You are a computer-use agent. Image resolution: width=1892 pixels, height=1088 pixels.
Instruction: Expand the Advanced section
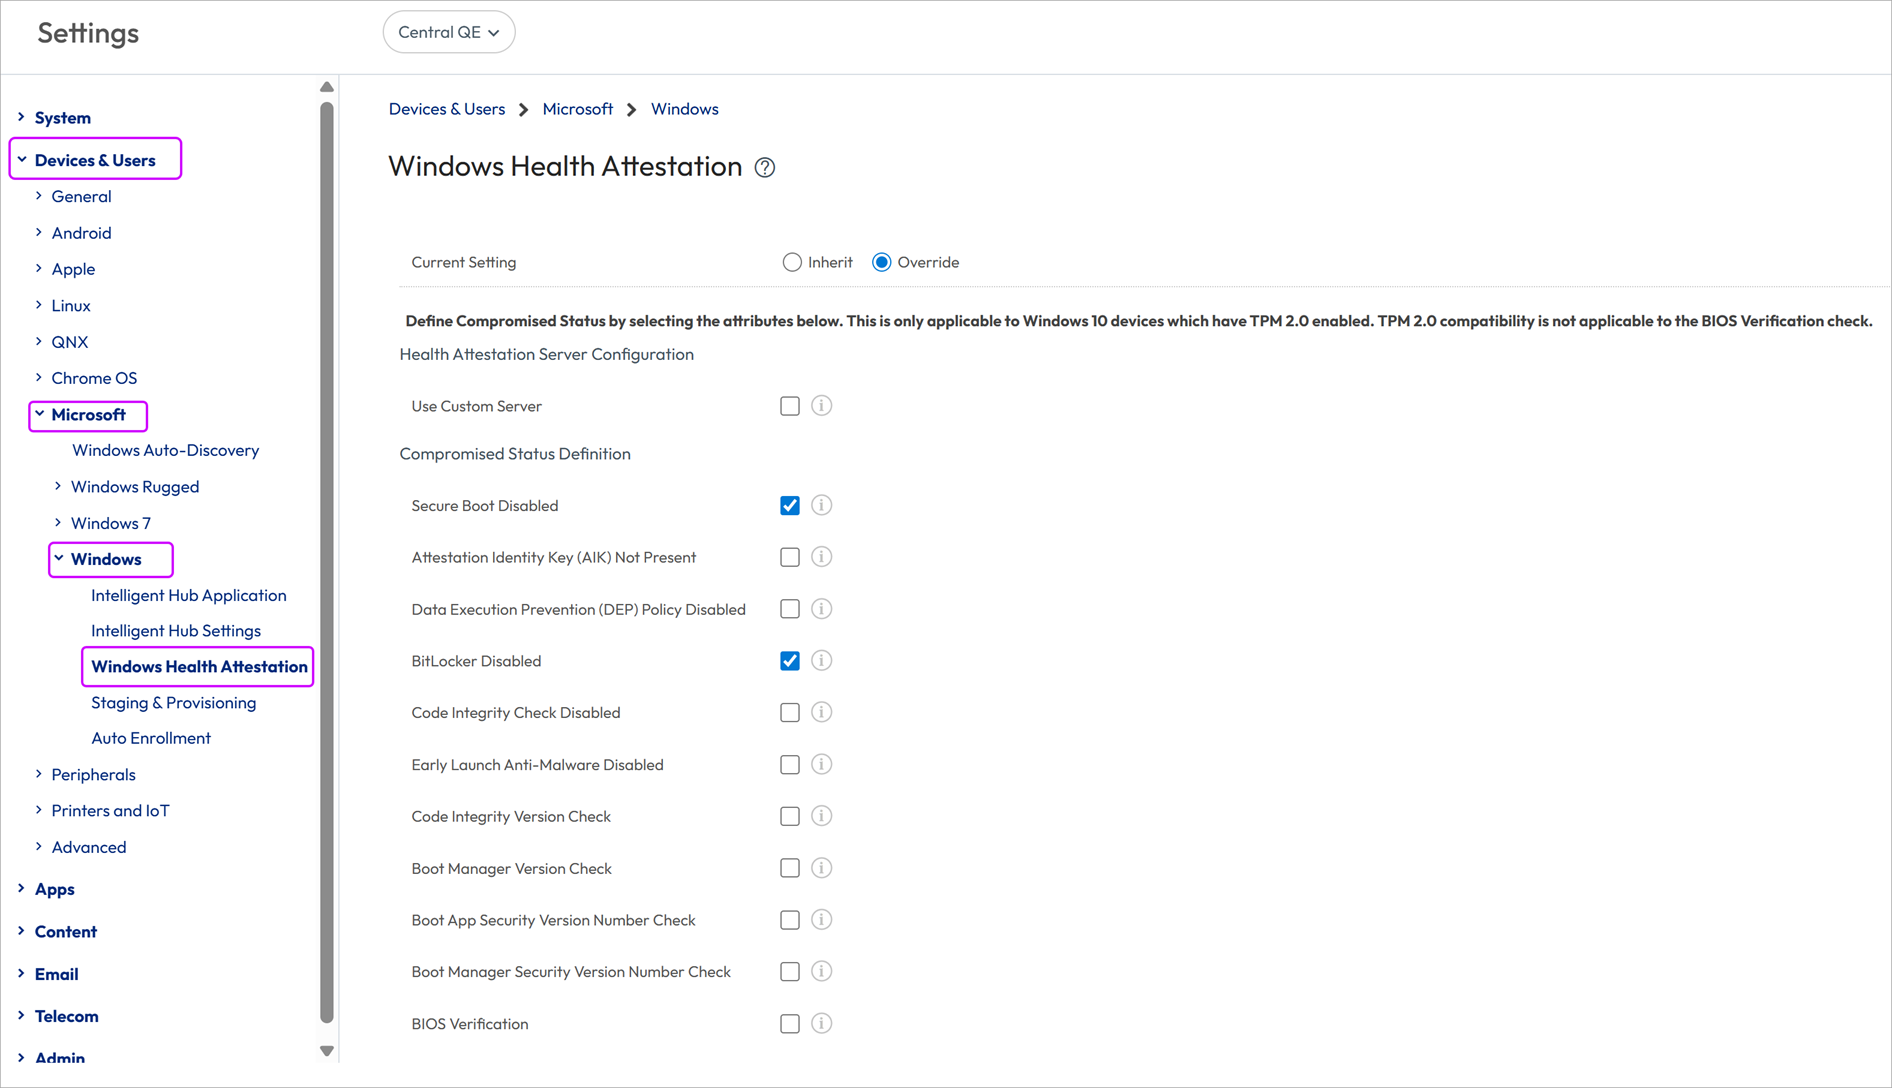(x=39, y=847)
